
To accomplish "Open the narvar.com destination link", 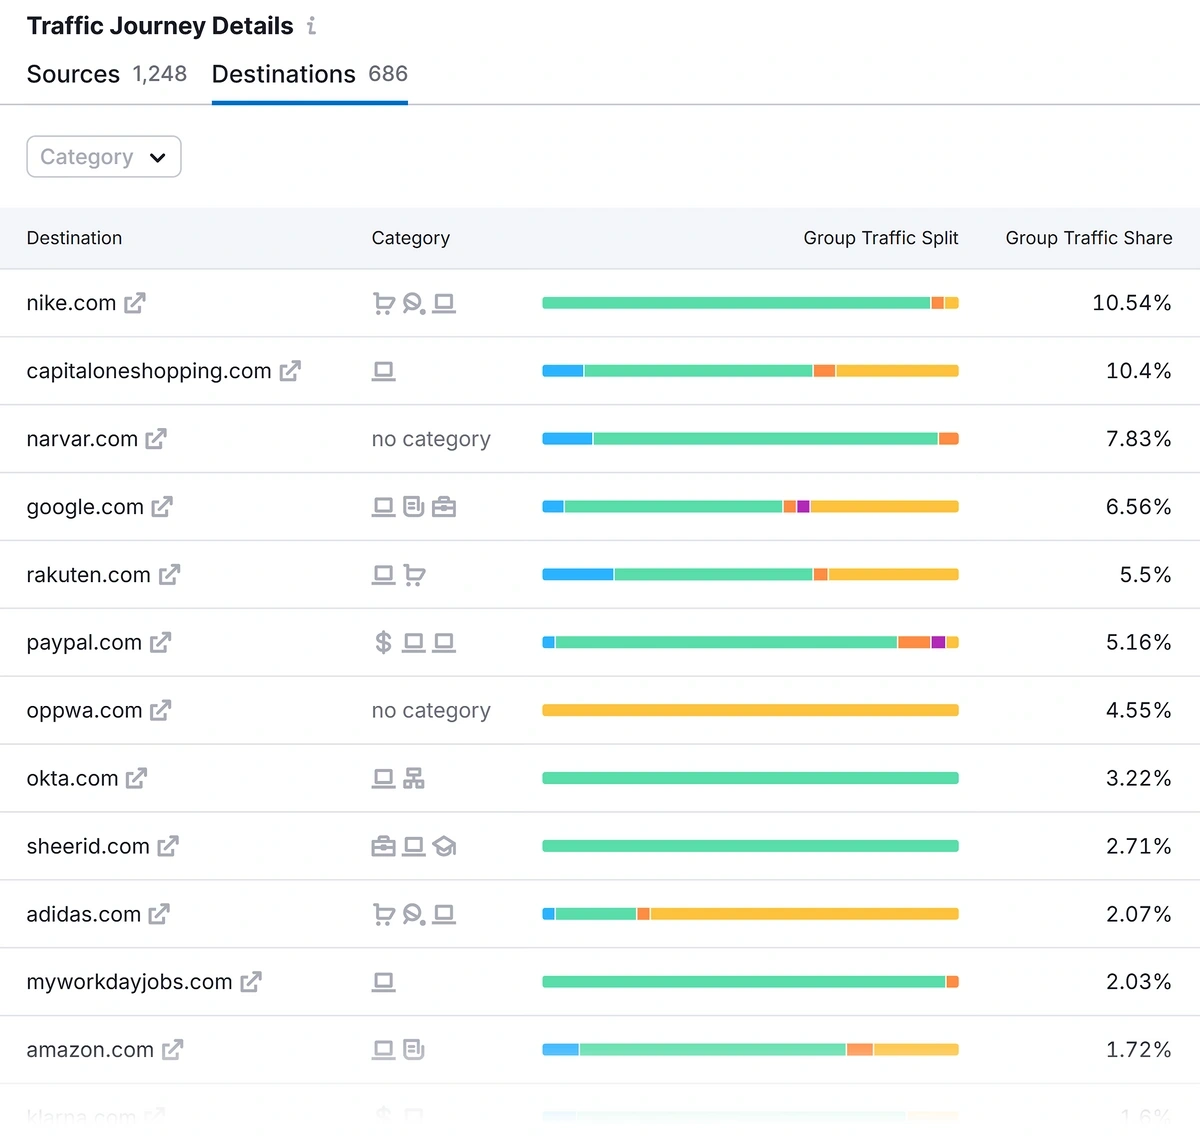I will [x=82, y=439].
